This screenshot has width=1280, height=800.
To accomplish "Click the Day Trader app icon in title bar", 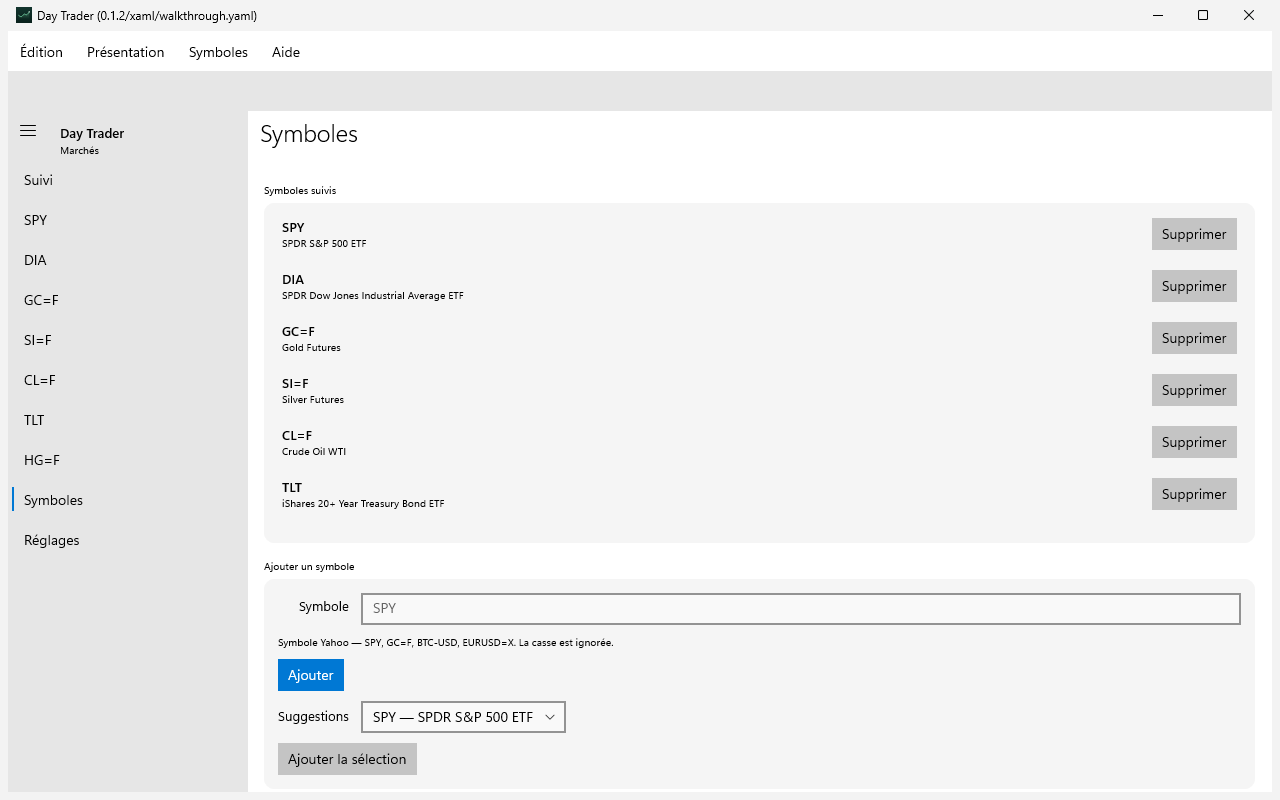I will tap(24, 15).
